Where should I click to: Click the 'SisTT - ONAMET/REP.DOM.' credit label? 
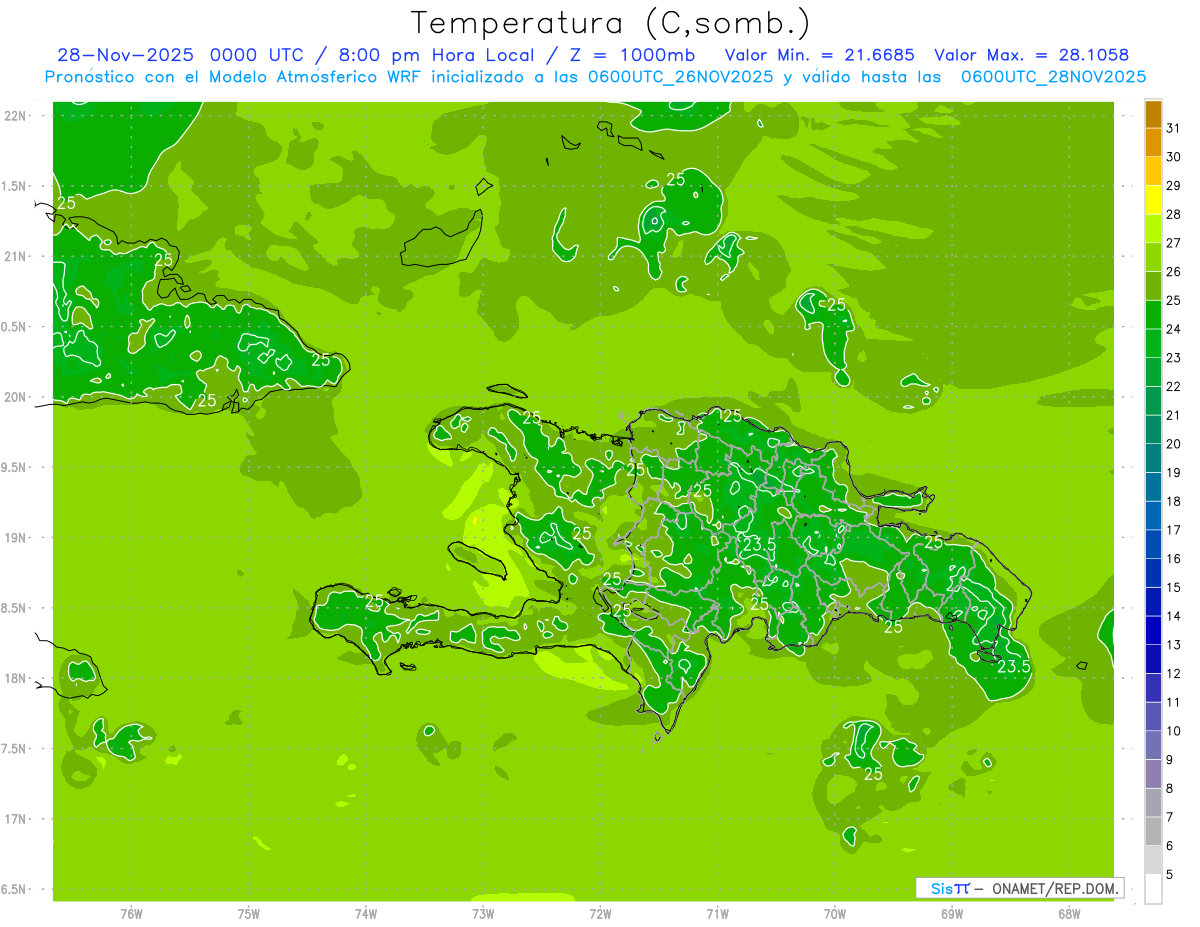[x=1020, y=888]
